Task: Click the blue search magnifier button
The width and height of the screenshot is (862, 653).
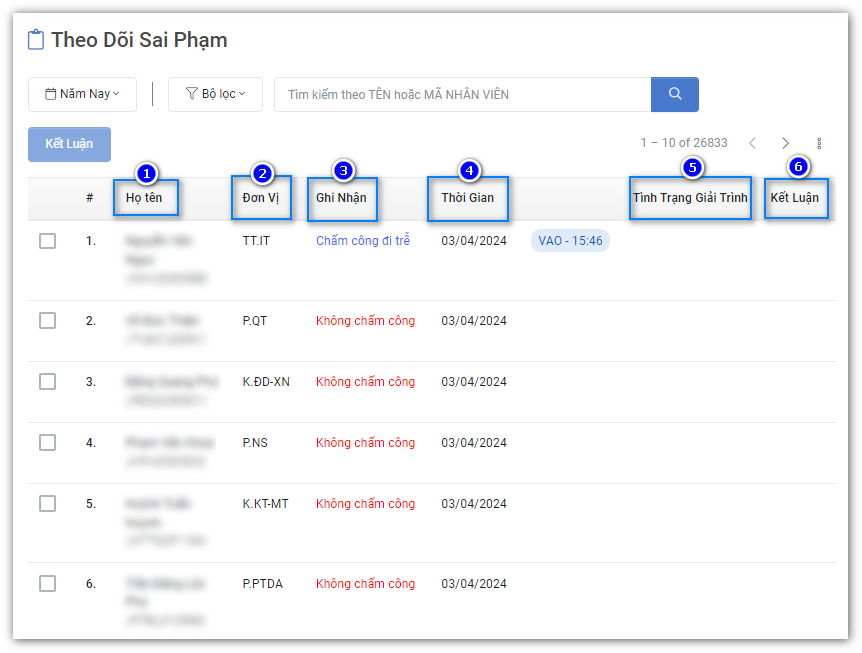Action: coord(674,94)
